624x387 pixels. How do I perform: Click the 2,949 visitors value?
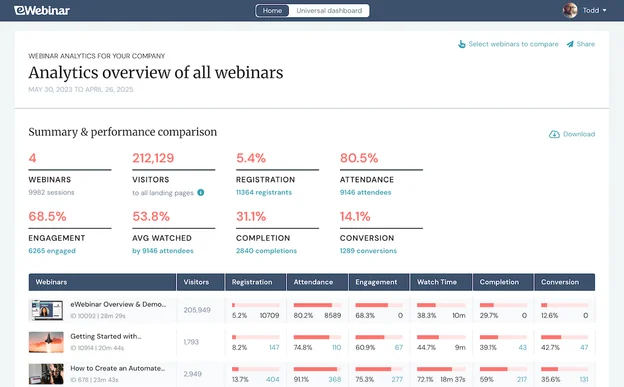coord(193,374)
